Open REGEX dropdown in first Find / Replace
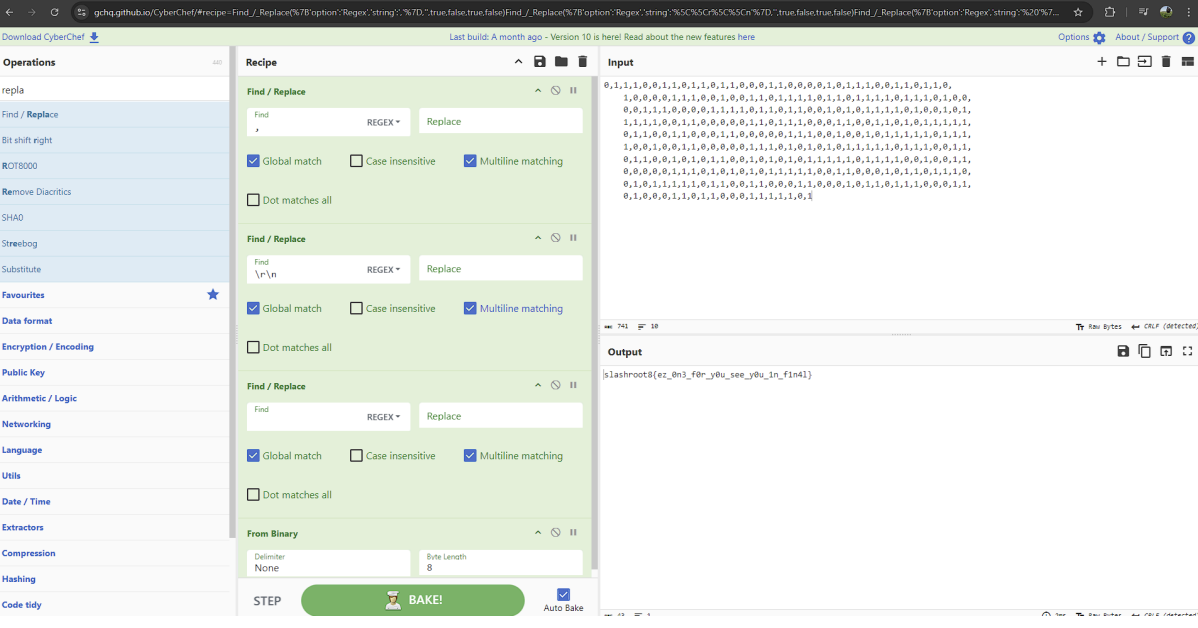The width and height of the screenshot is (1198, 628). tap(384, 122)
